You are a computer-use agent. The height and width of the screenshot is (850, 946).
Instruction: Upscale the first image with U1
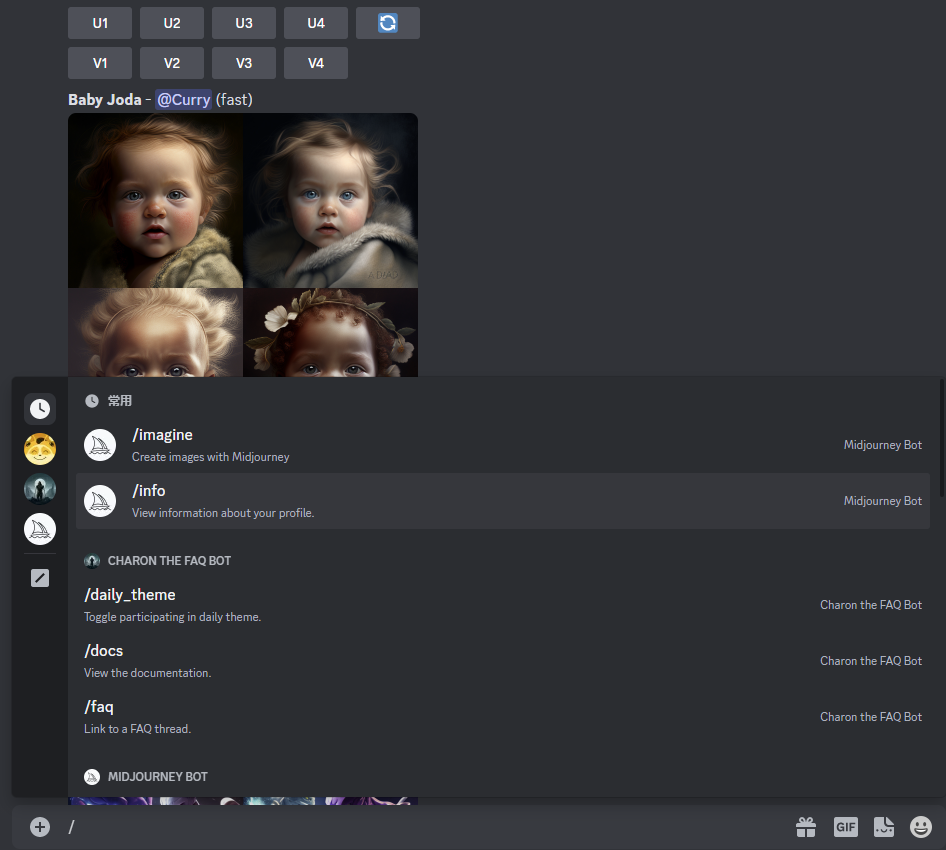pos(100,23)
